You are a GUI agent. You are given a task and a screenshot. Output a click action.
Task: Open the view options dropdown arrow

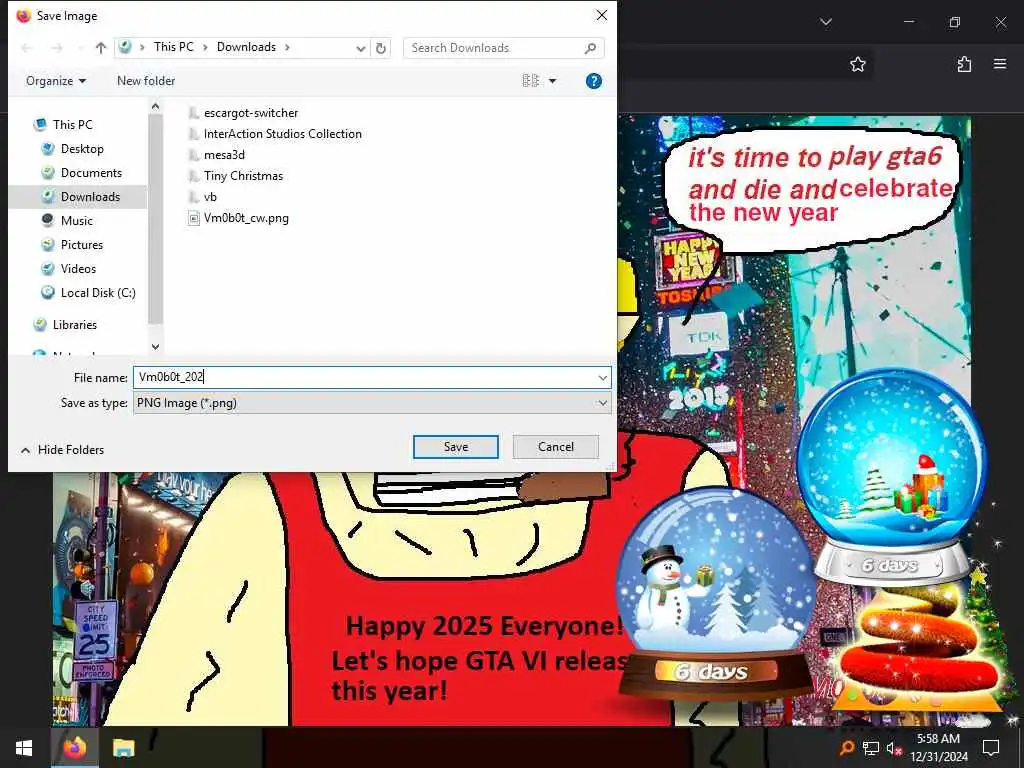tap(552, 81)
